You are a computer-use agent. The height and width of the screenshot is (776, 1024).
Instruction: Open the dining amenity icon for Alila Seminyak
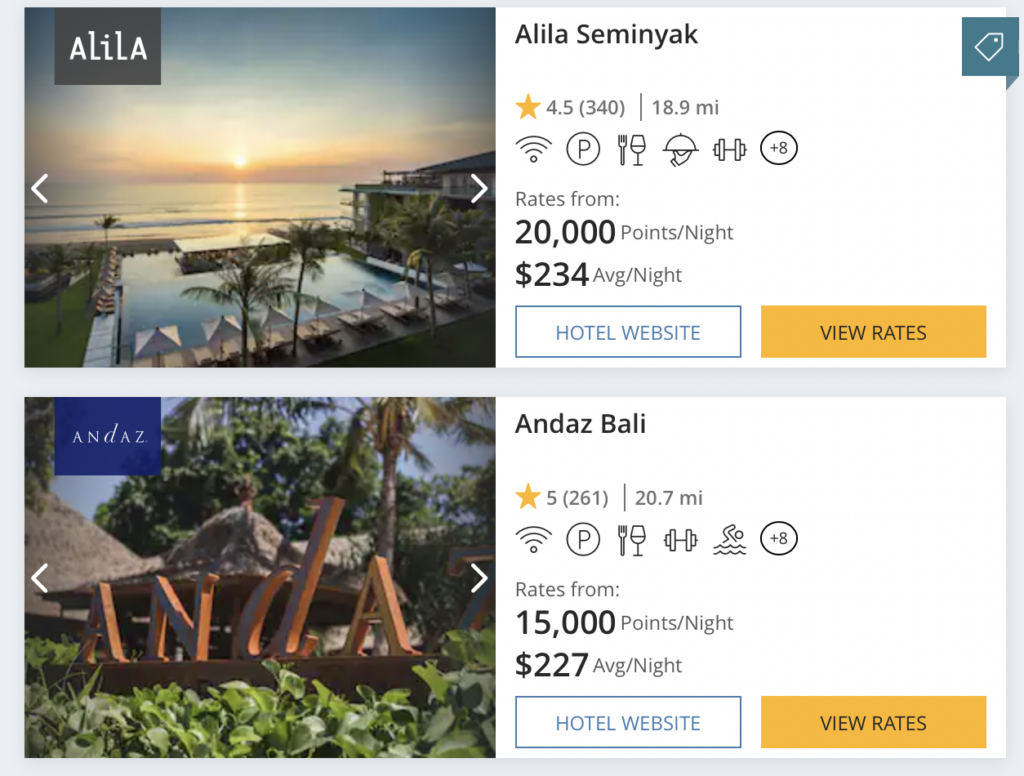[x=632, y=148]
